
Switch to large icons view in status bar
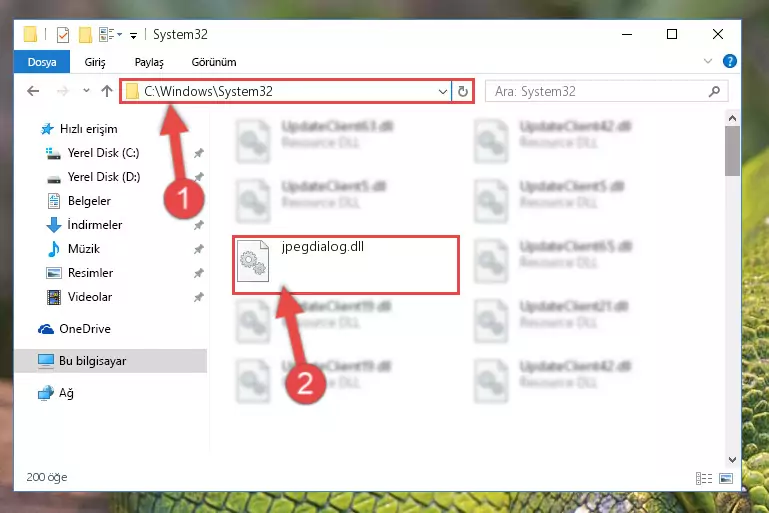[726, 478]
